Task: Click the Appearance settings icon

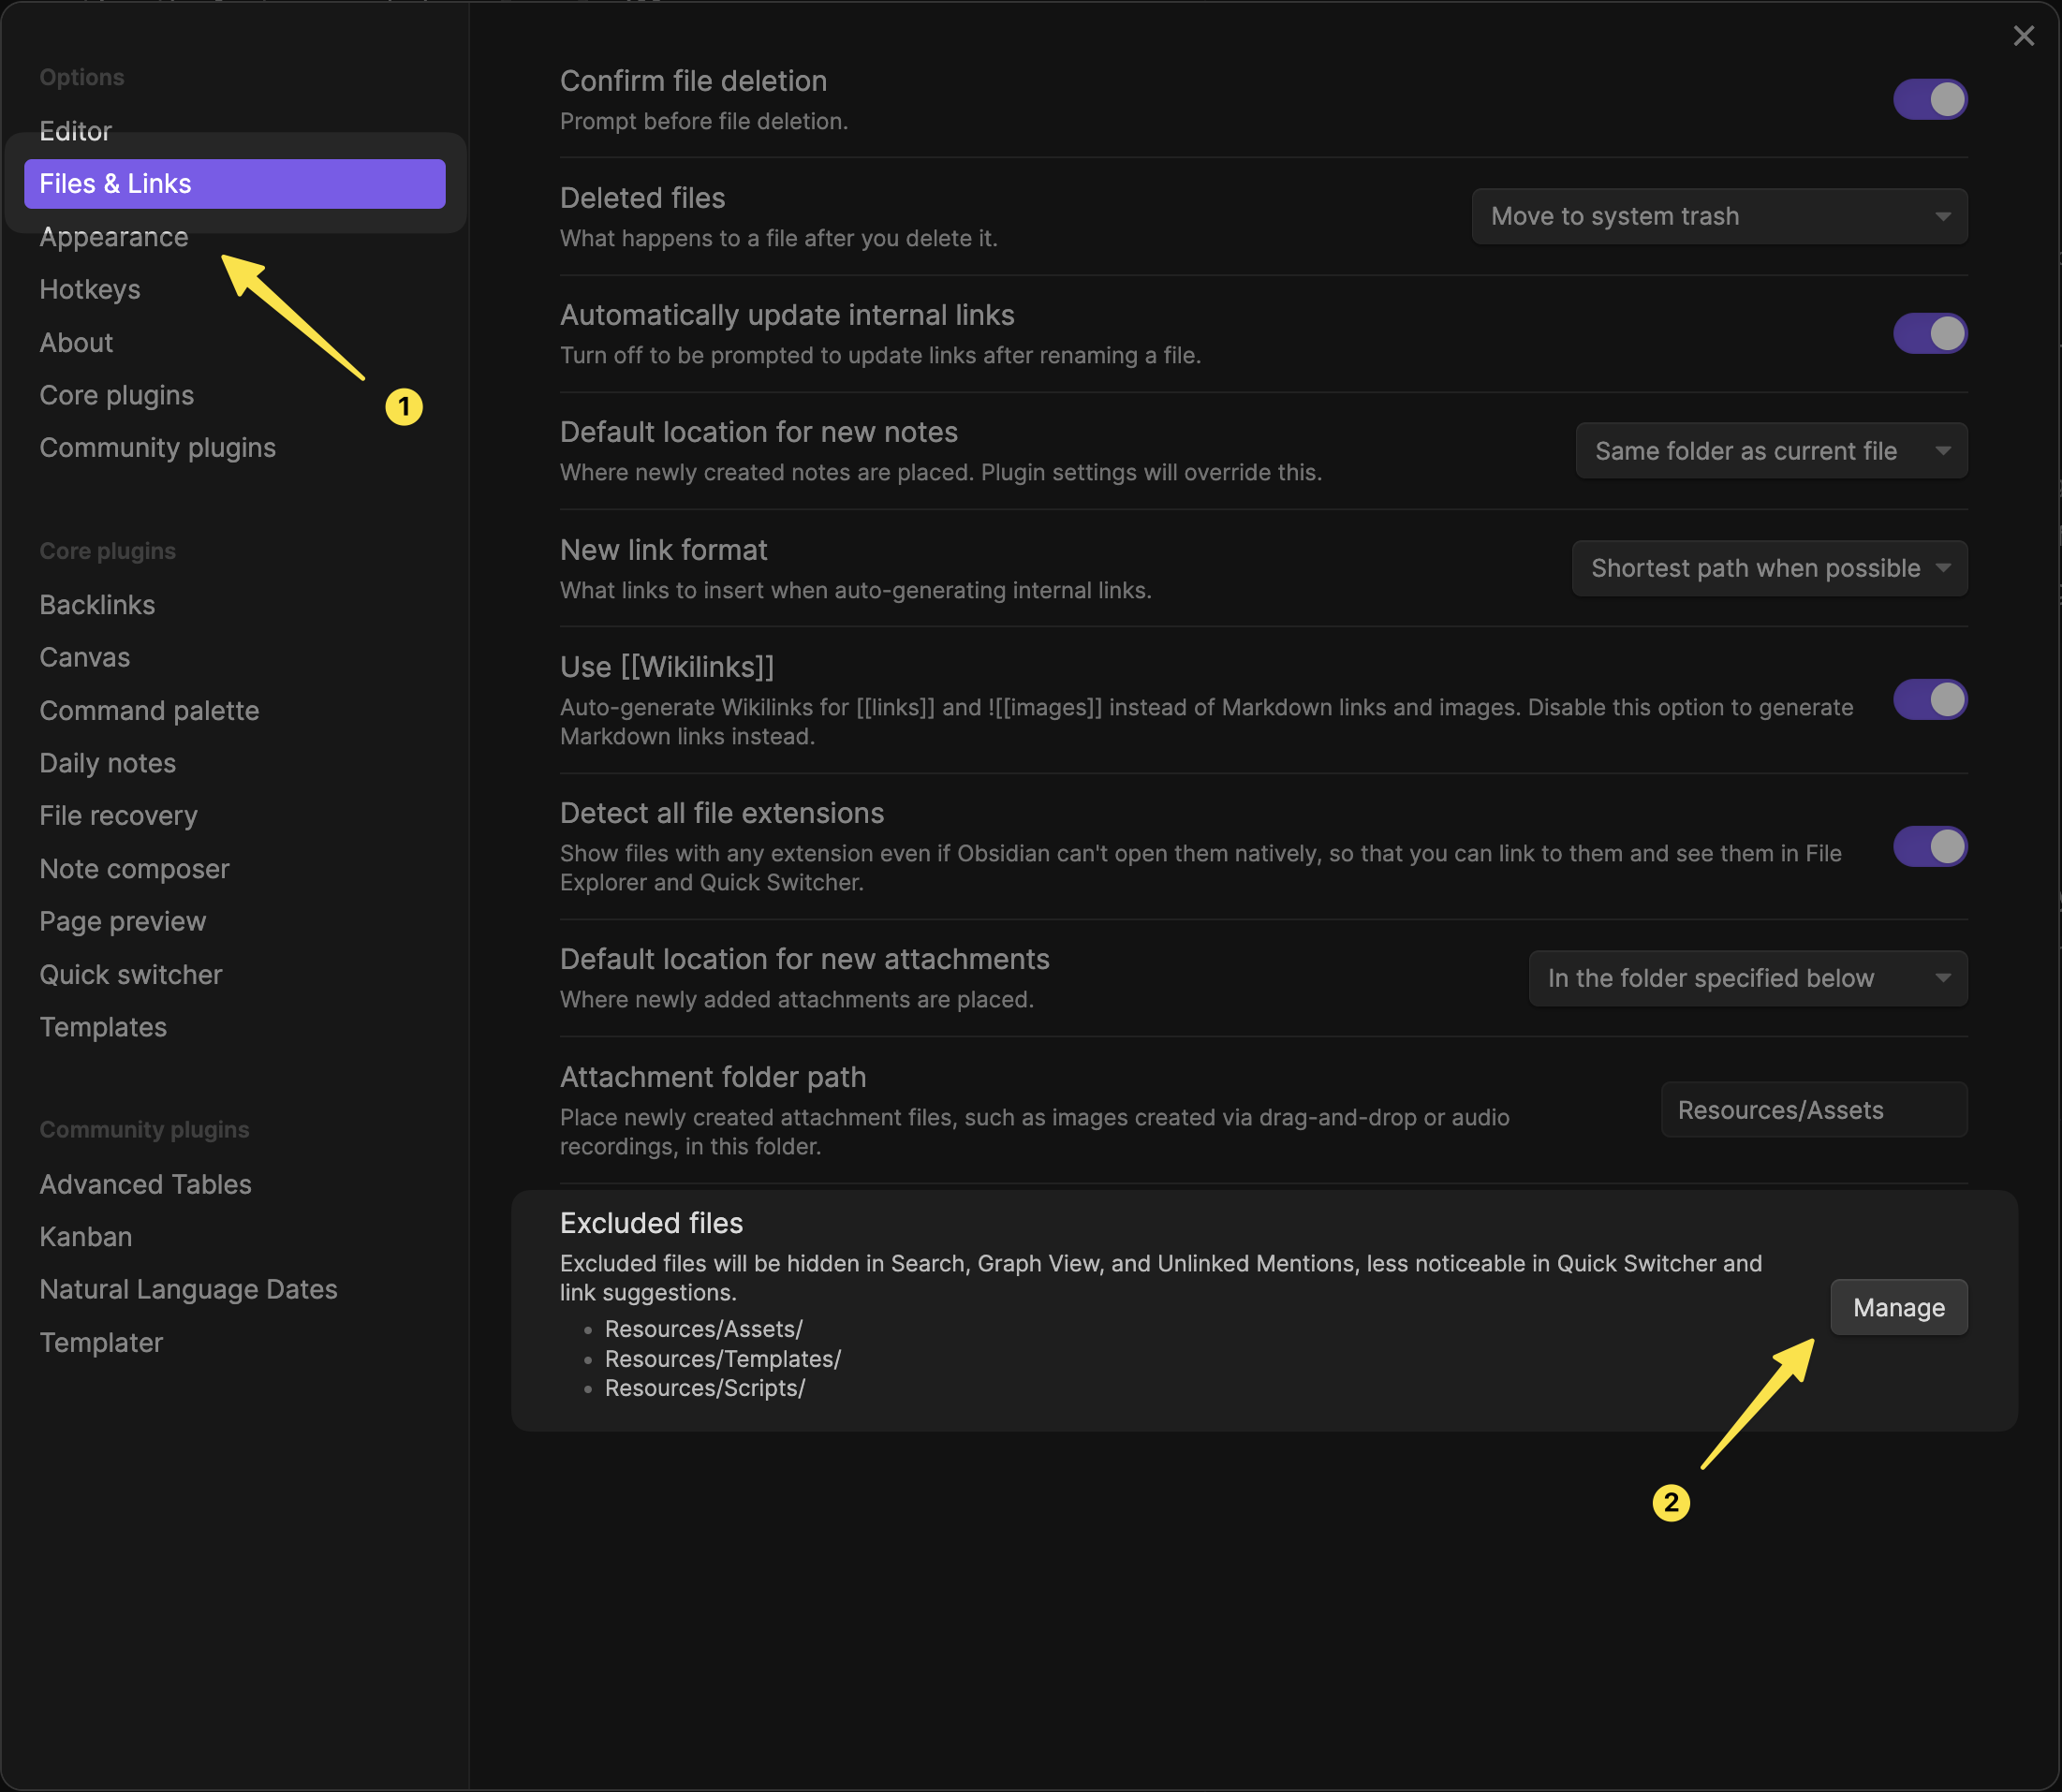Action: click(x=112, y=235)
